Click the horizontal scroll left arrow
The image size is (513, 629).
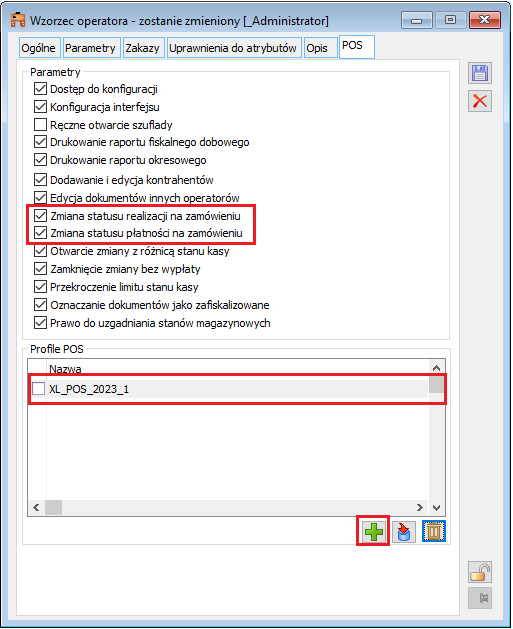(x=36, y=507)
